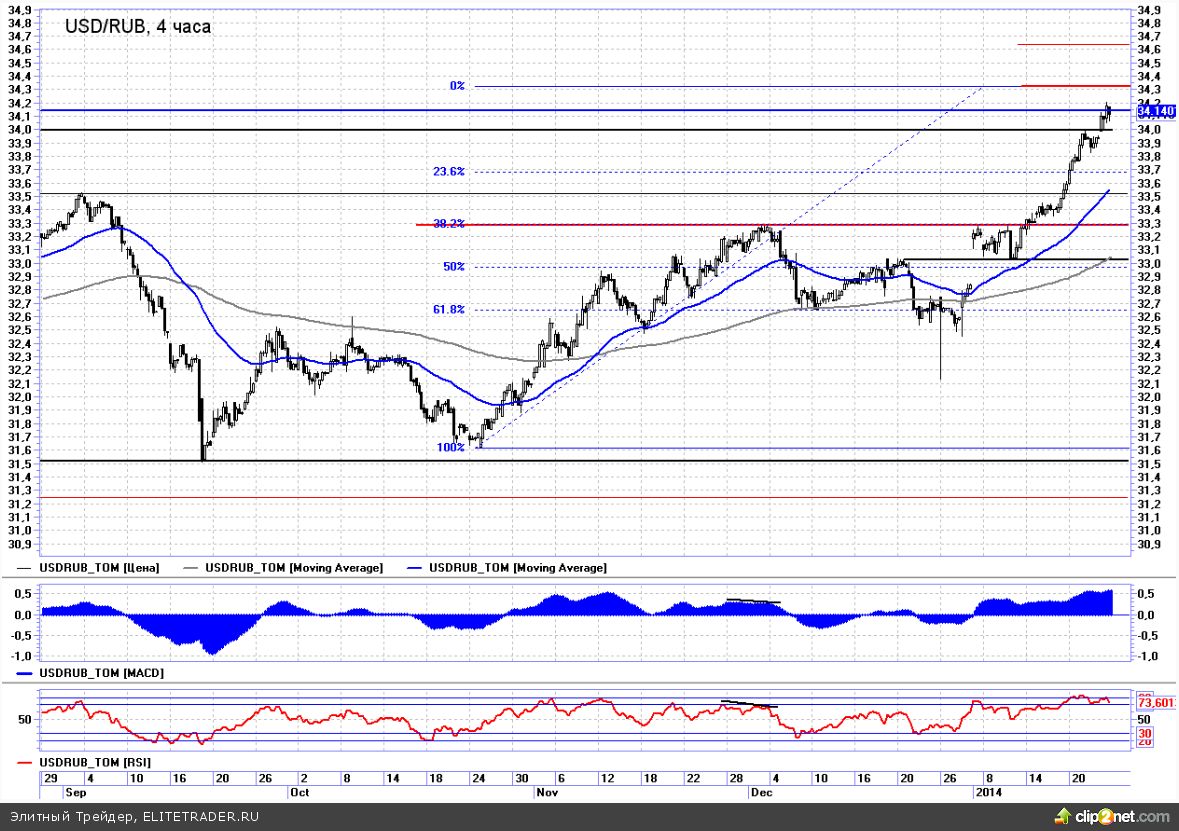This screenshot has width=1179, height=831.
Task: Click the USD/RUB, 4 часа chart title
Action: click(x=138, y=27)
